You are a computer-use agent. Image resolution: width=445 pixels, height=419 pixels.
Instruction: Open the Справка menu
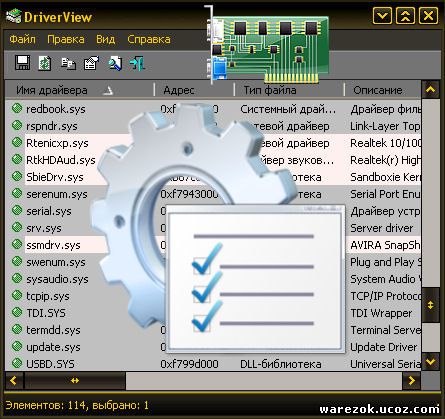tap(149, 39)
